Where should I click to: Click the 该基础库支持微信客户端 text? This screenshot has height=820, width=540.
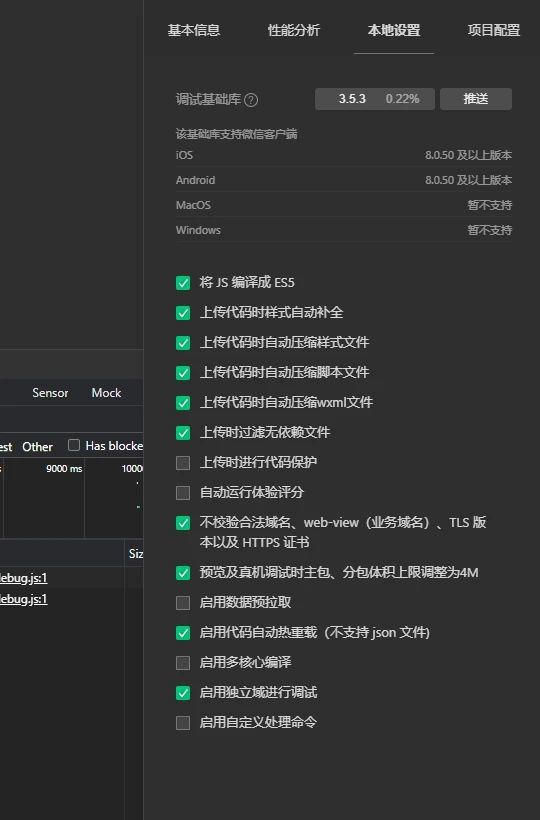[x=236, y=134]
